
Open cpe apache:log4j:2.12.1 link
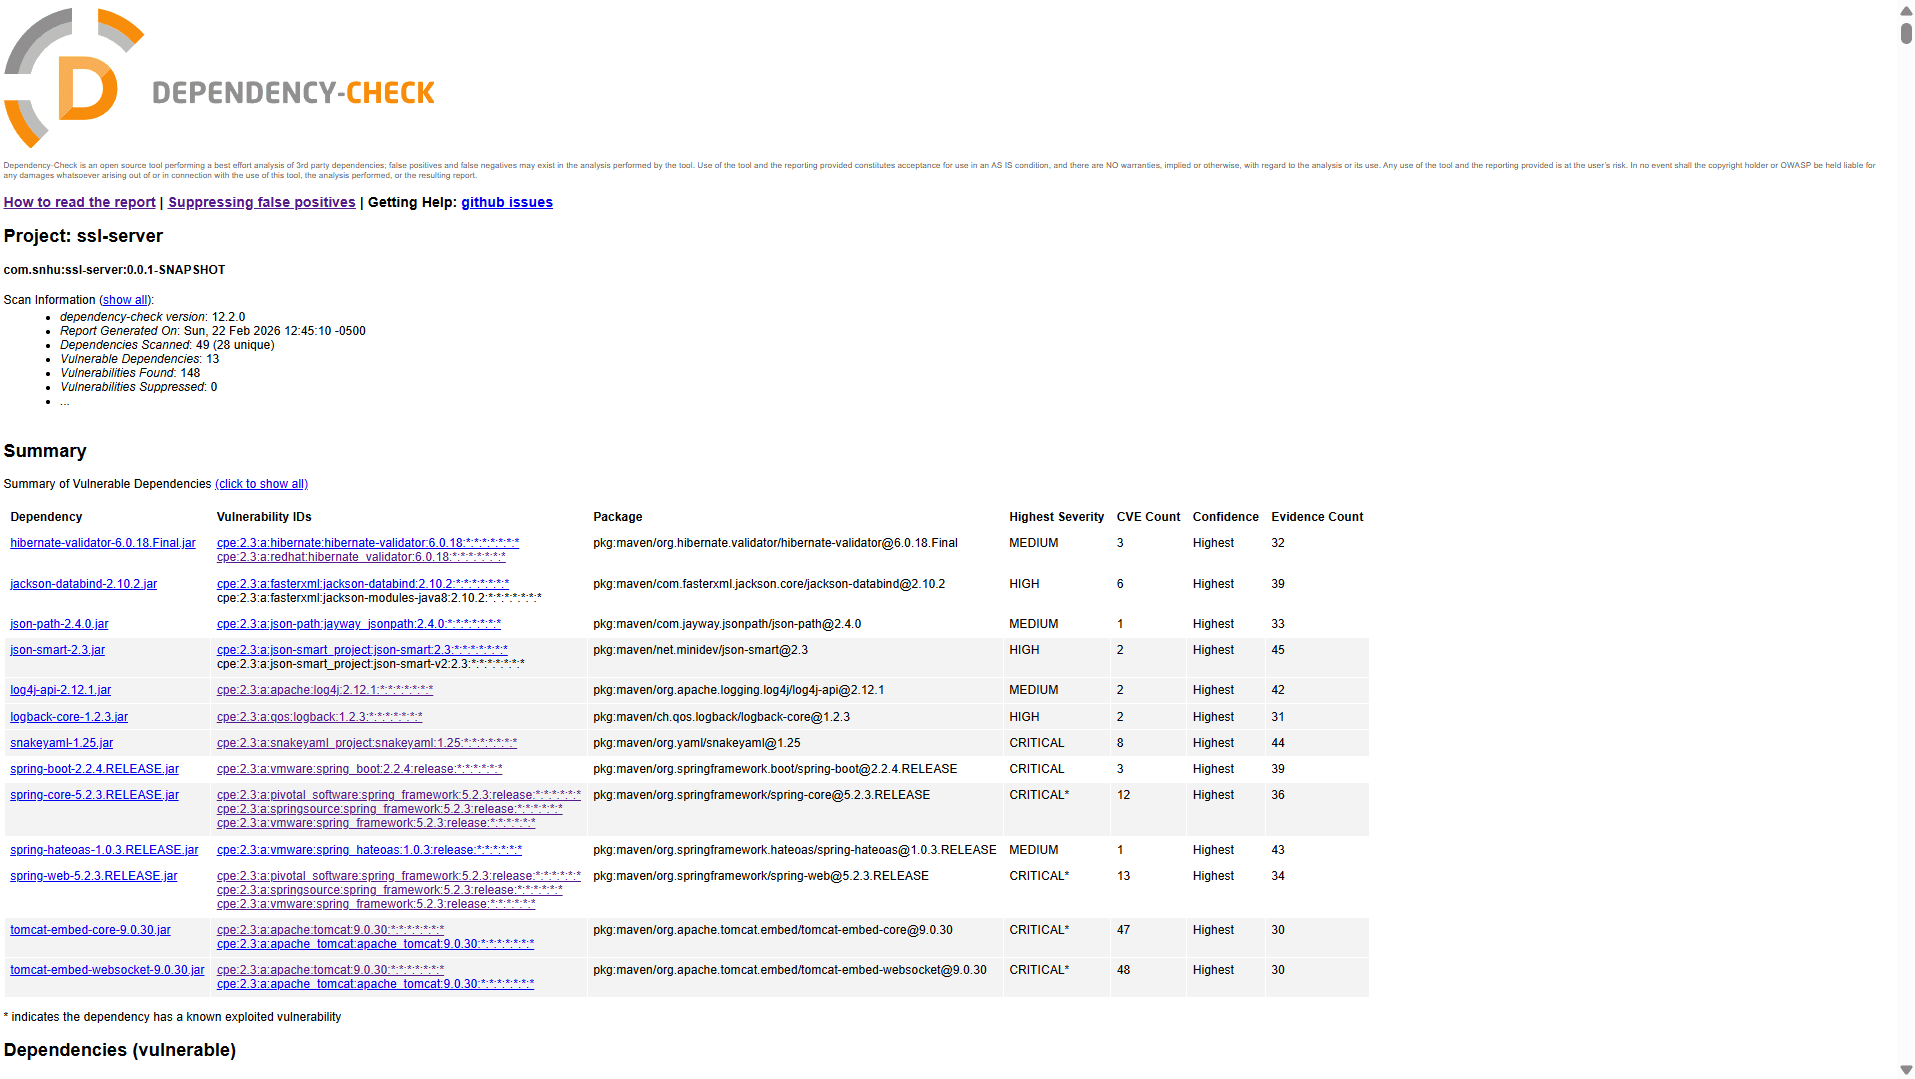[x=325, y=690]
